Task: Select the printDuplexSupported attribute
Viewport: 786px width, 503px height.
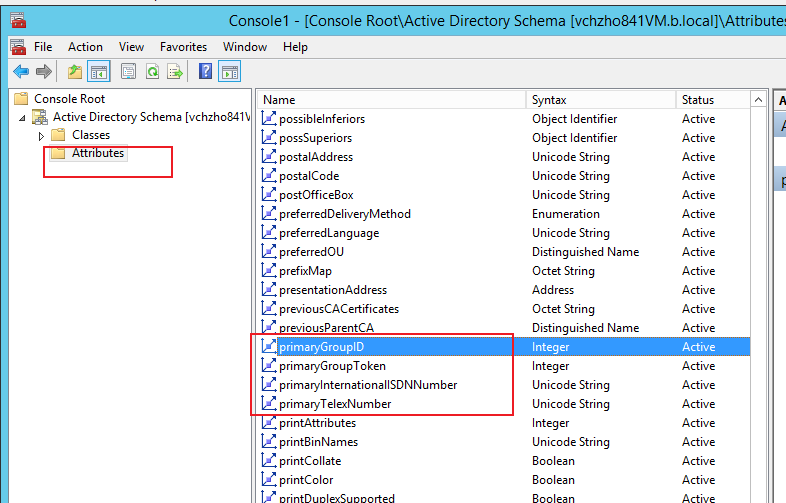Action: click(x=337, y=498)
